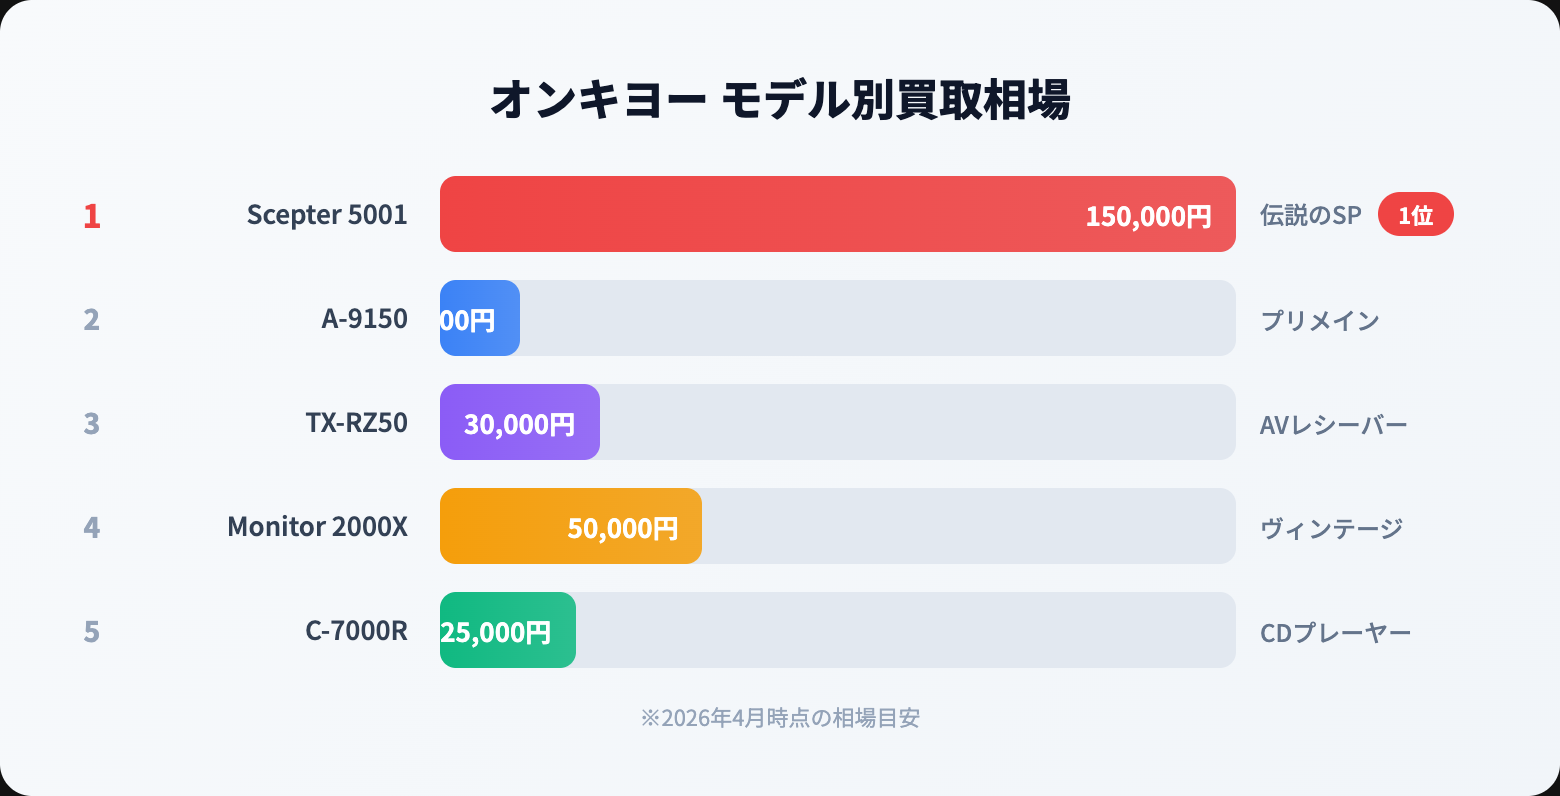Click the 2026年4月時点 footnote text
The height and width of the screenshot is (796, 1560).
click(780, 718)
